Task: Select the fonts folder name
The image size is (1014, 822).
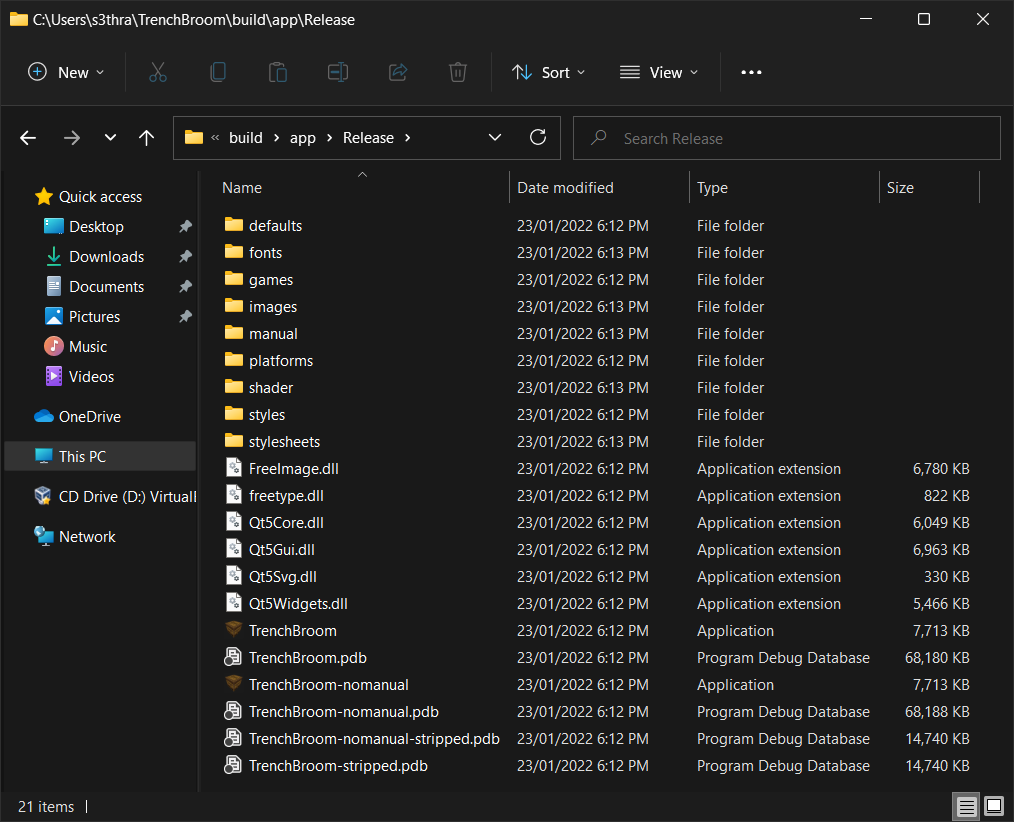Action: coord(265,253)
